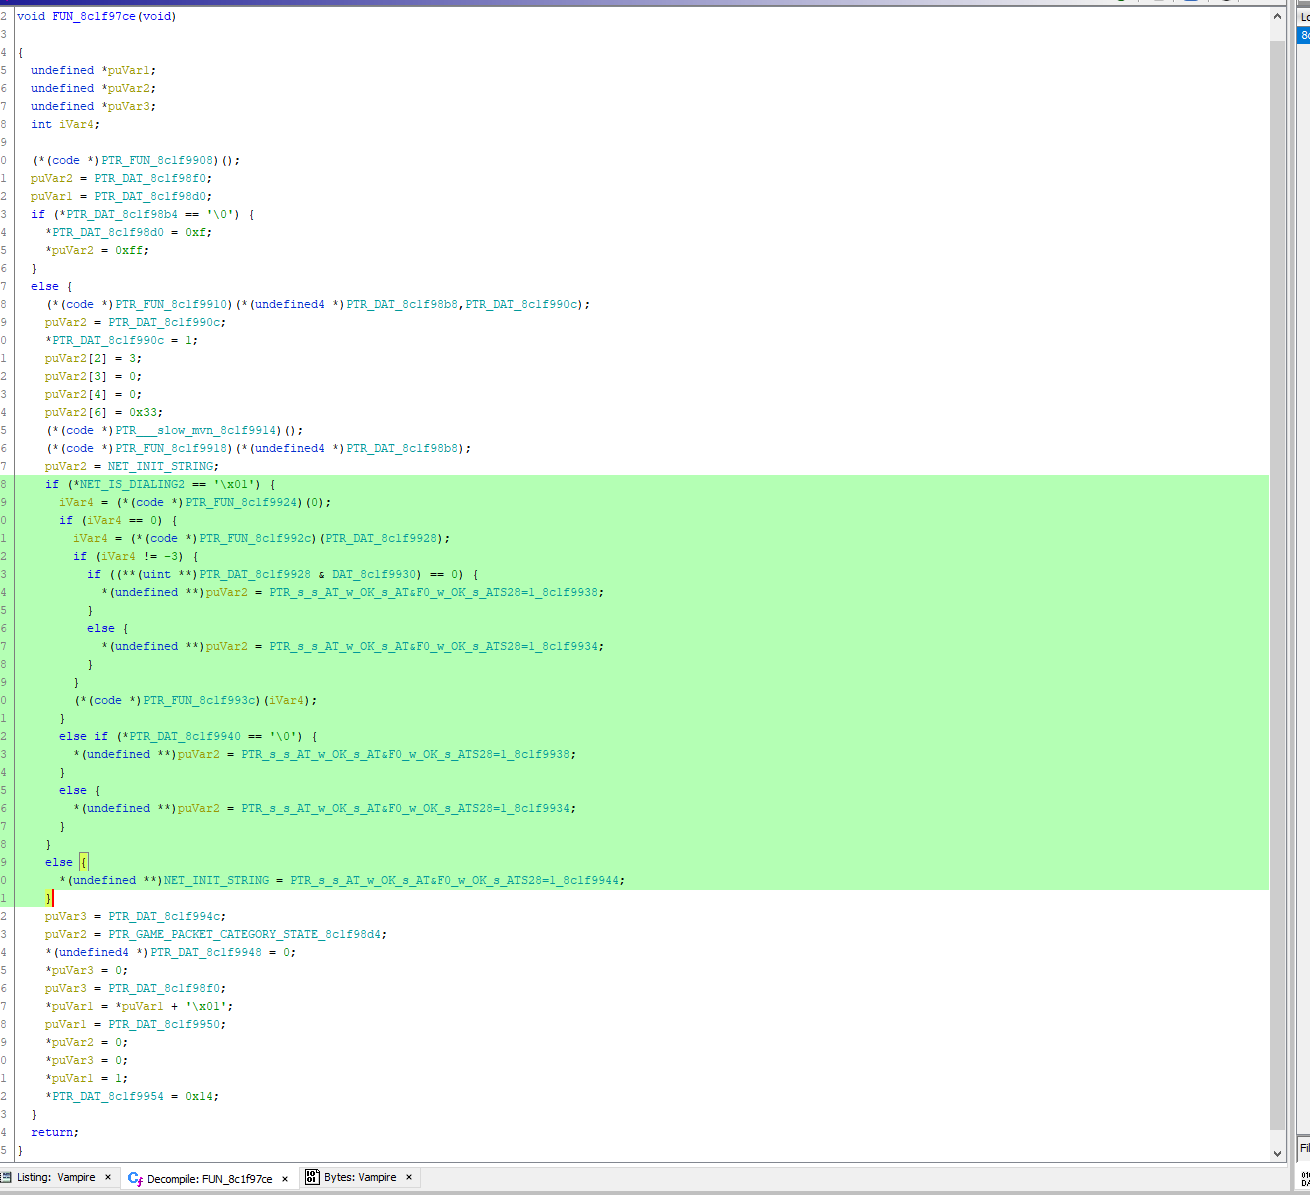Click the decompiler scrollbar up arrow
The image size is (1310, 1197).
tap(1277, 16)
